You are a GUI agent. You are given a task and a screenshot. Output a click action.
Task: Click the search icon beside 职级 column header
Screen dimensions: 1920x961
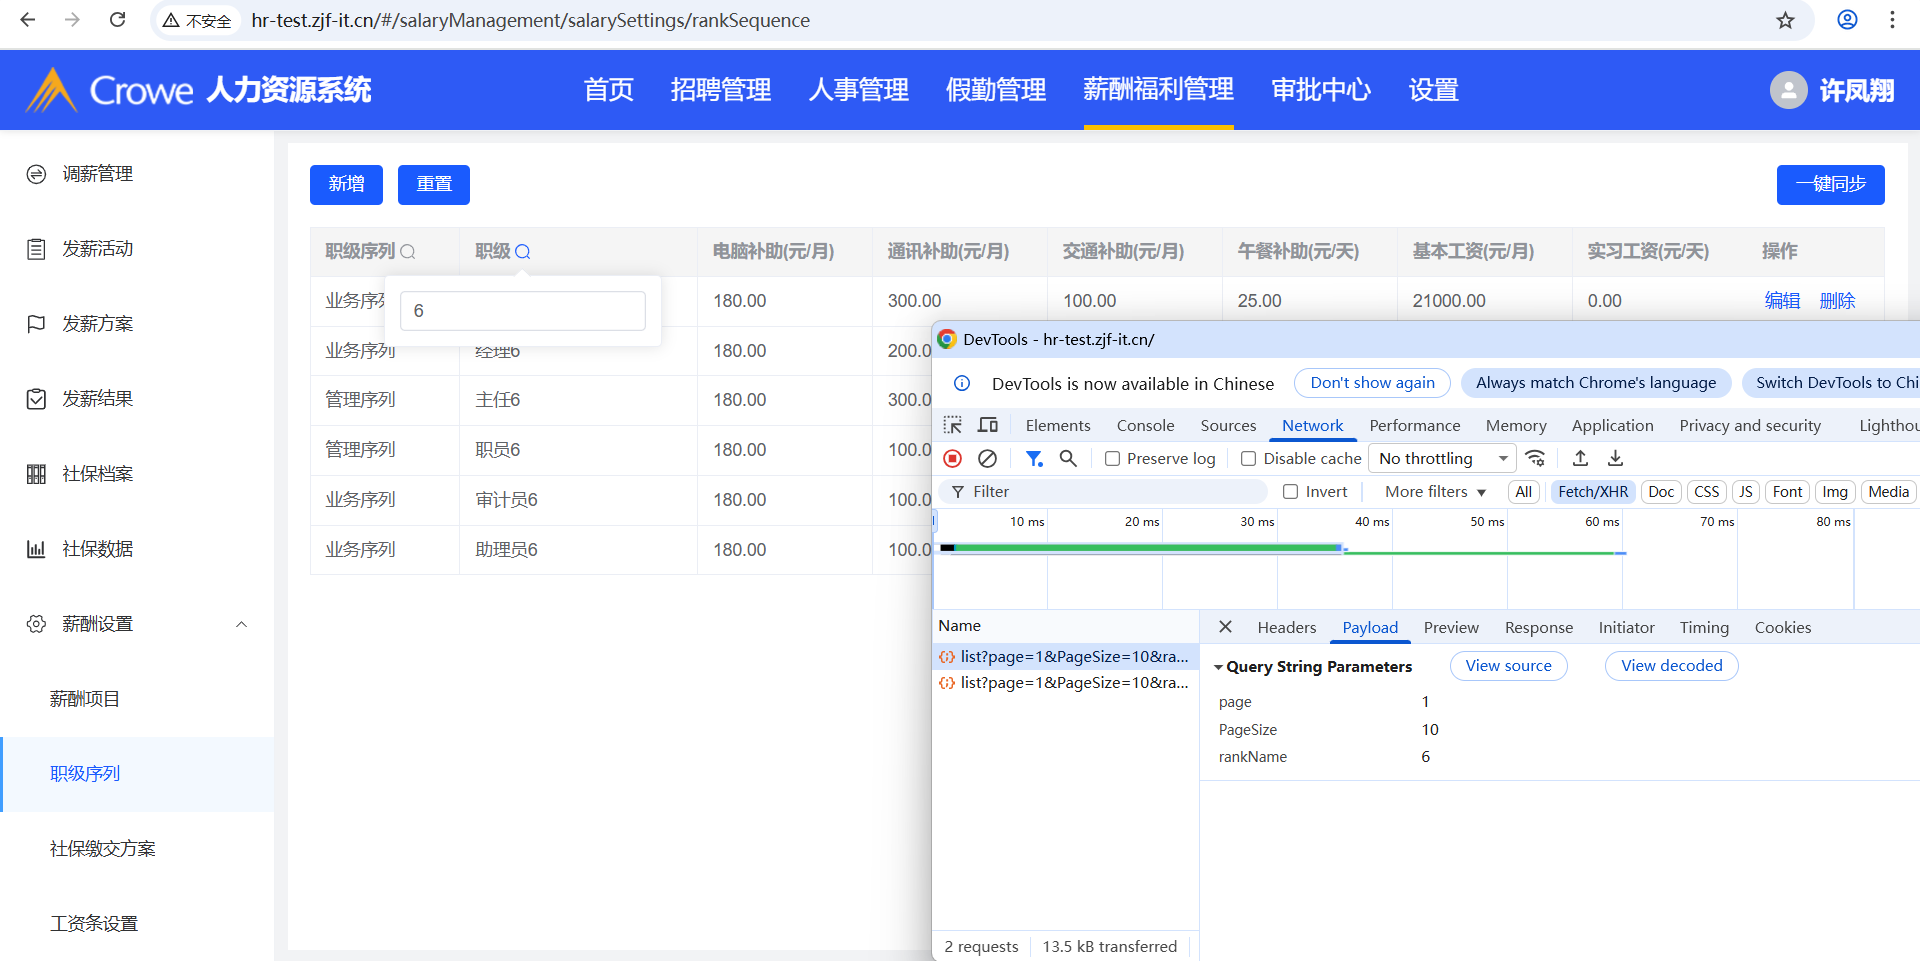click(523, 252)
